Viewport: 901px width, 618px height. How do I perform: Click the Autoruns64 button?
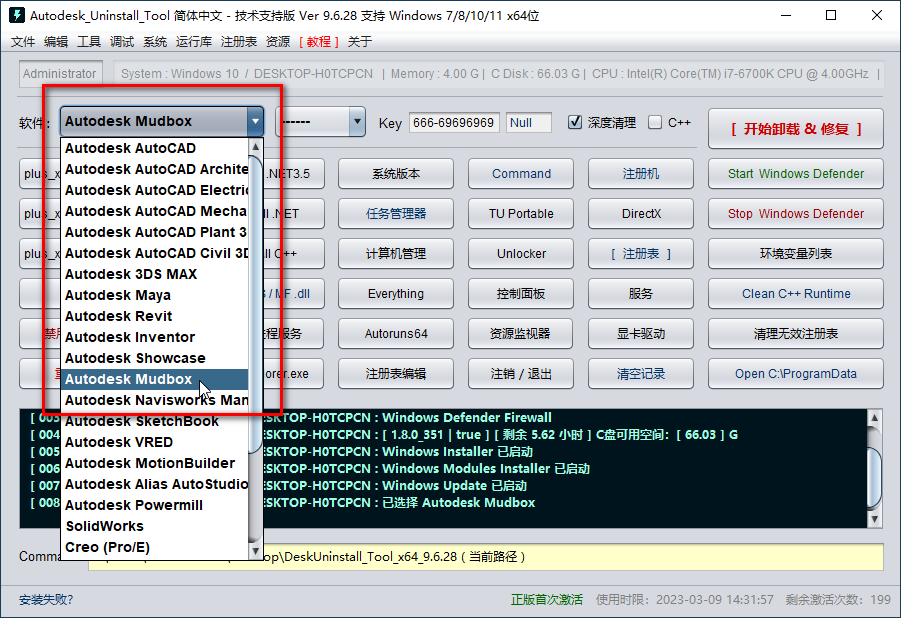[x=396, y=333]
